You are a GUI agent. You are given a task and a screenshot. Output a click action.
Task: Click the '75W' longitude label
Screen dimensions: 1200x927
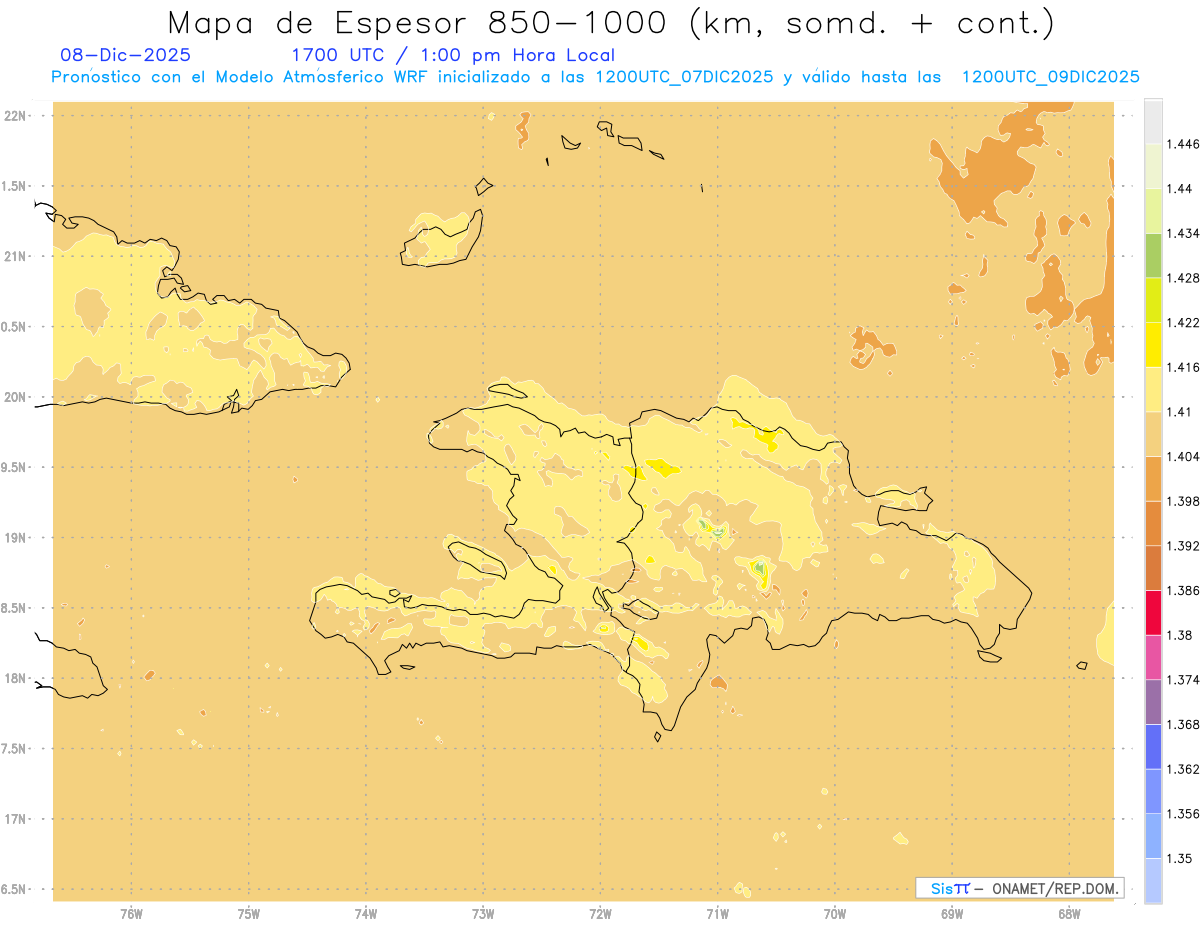pyautogui.click(x=249, y=914)
